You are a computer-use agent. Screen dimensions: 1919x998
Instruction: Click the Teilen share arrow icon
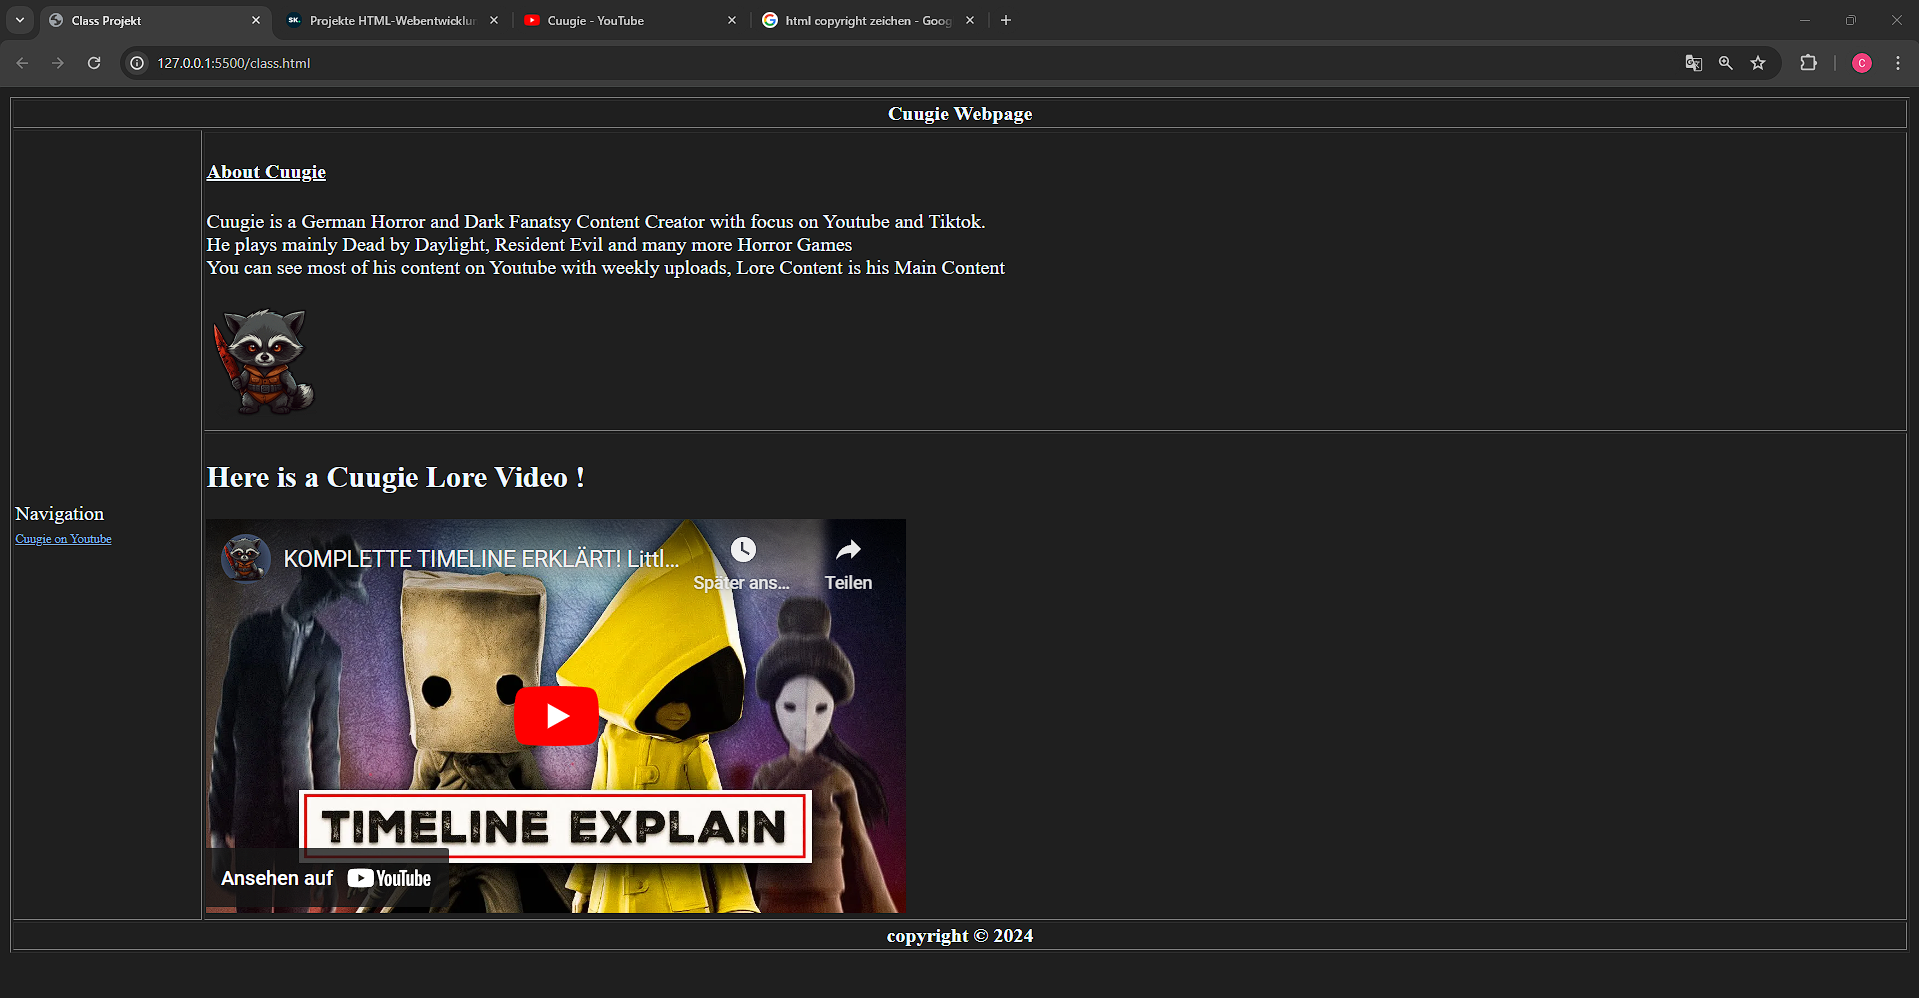coord(848,550)
